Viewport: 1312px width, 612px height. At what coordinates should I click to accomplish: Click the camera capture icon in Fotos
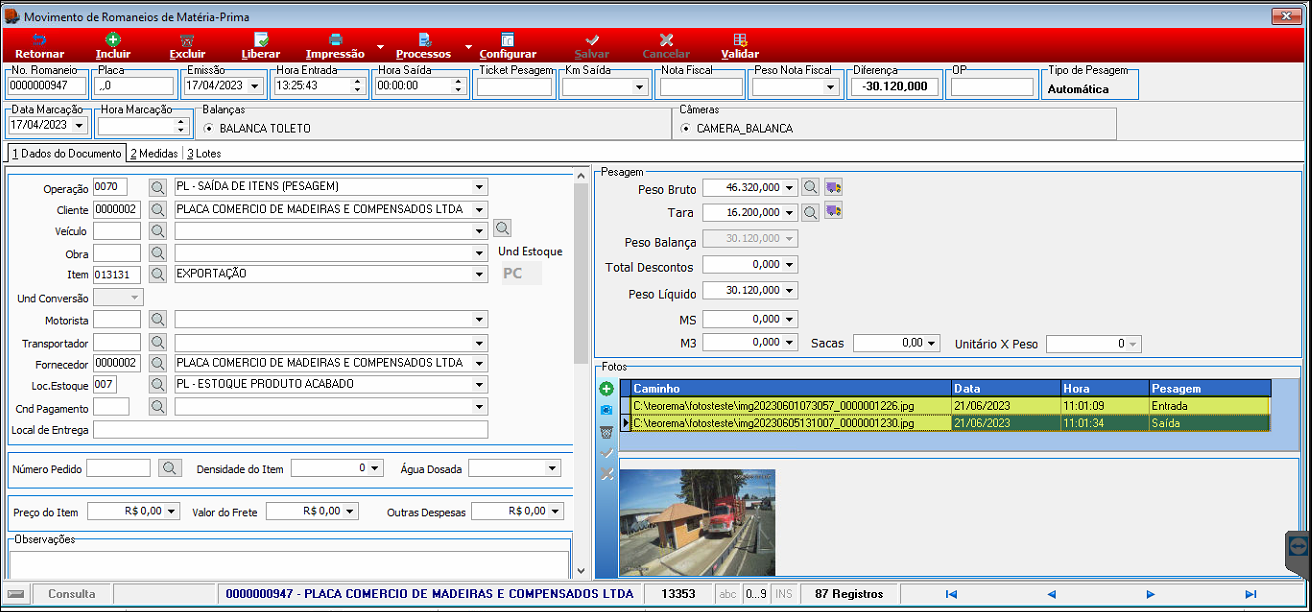(606, 410)
